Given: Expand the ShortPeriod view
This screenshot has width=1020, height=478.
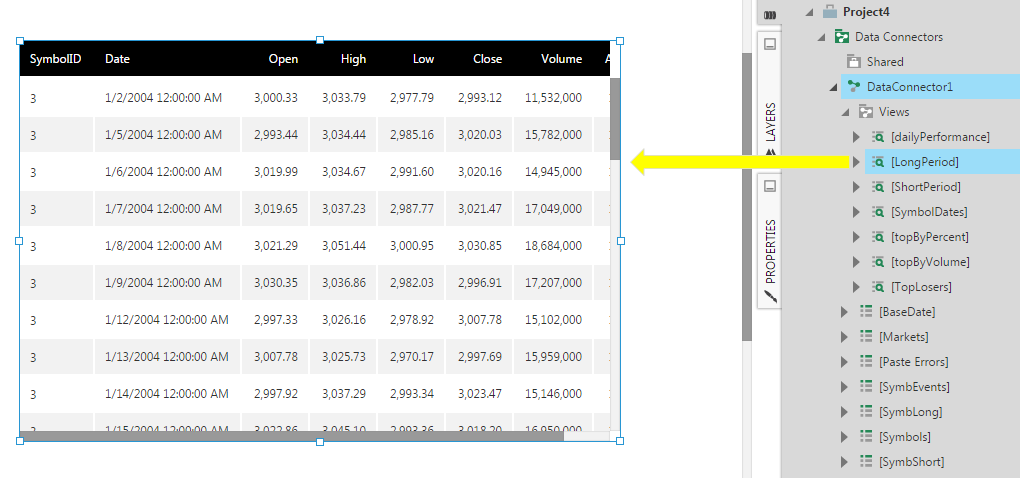Looking at the screenshot, I should pos(857,187).
